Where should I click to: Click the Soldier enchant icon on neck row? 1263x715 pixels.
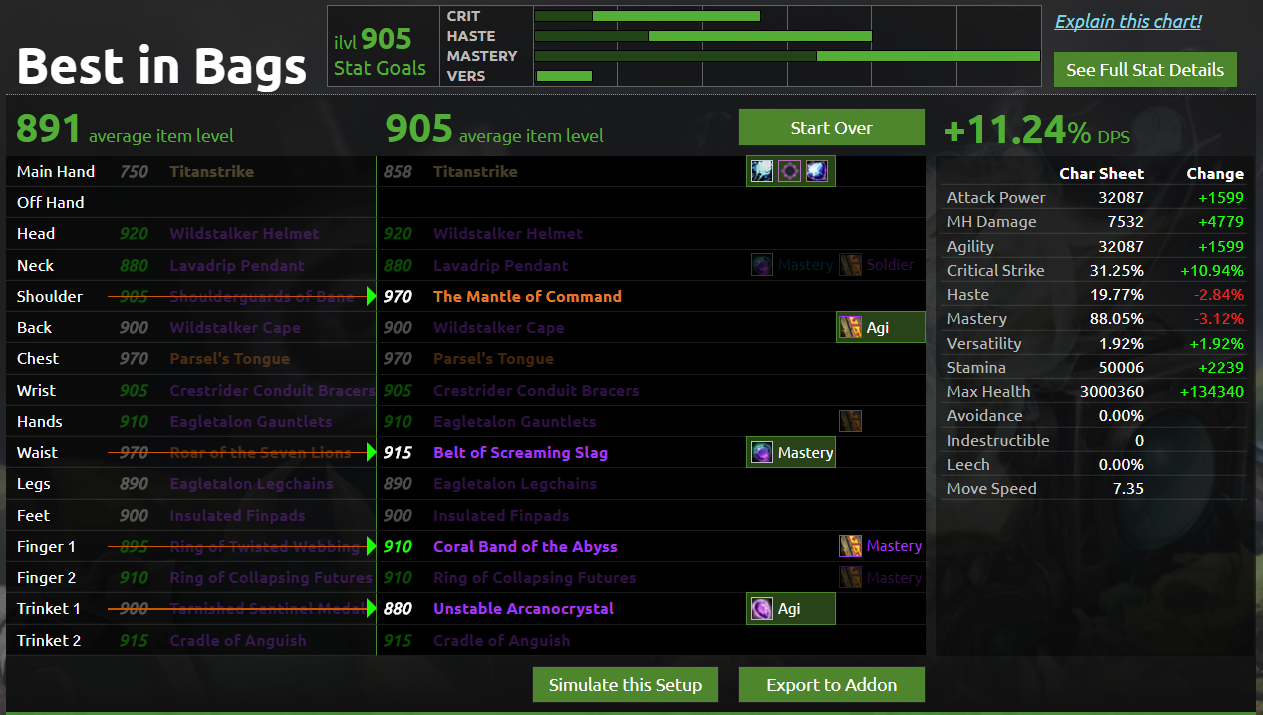(850, 265)
